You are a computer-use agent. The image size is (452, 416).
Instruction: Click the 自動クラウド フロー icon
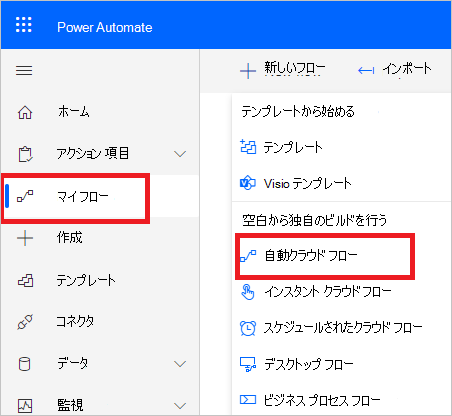pos(248,256)
